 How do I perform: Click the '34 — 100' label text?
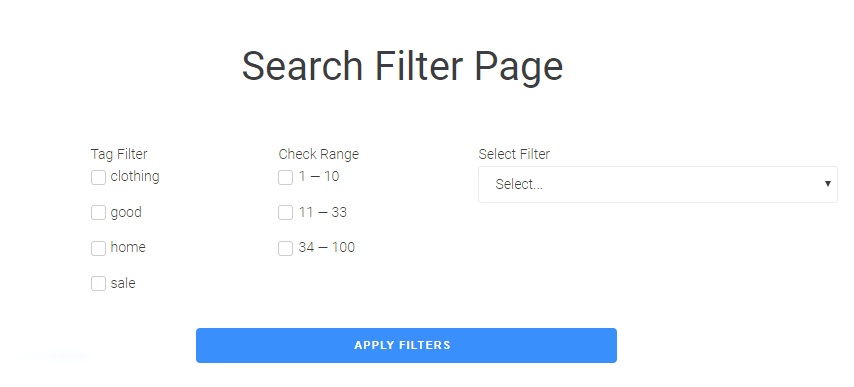(327, 247)
